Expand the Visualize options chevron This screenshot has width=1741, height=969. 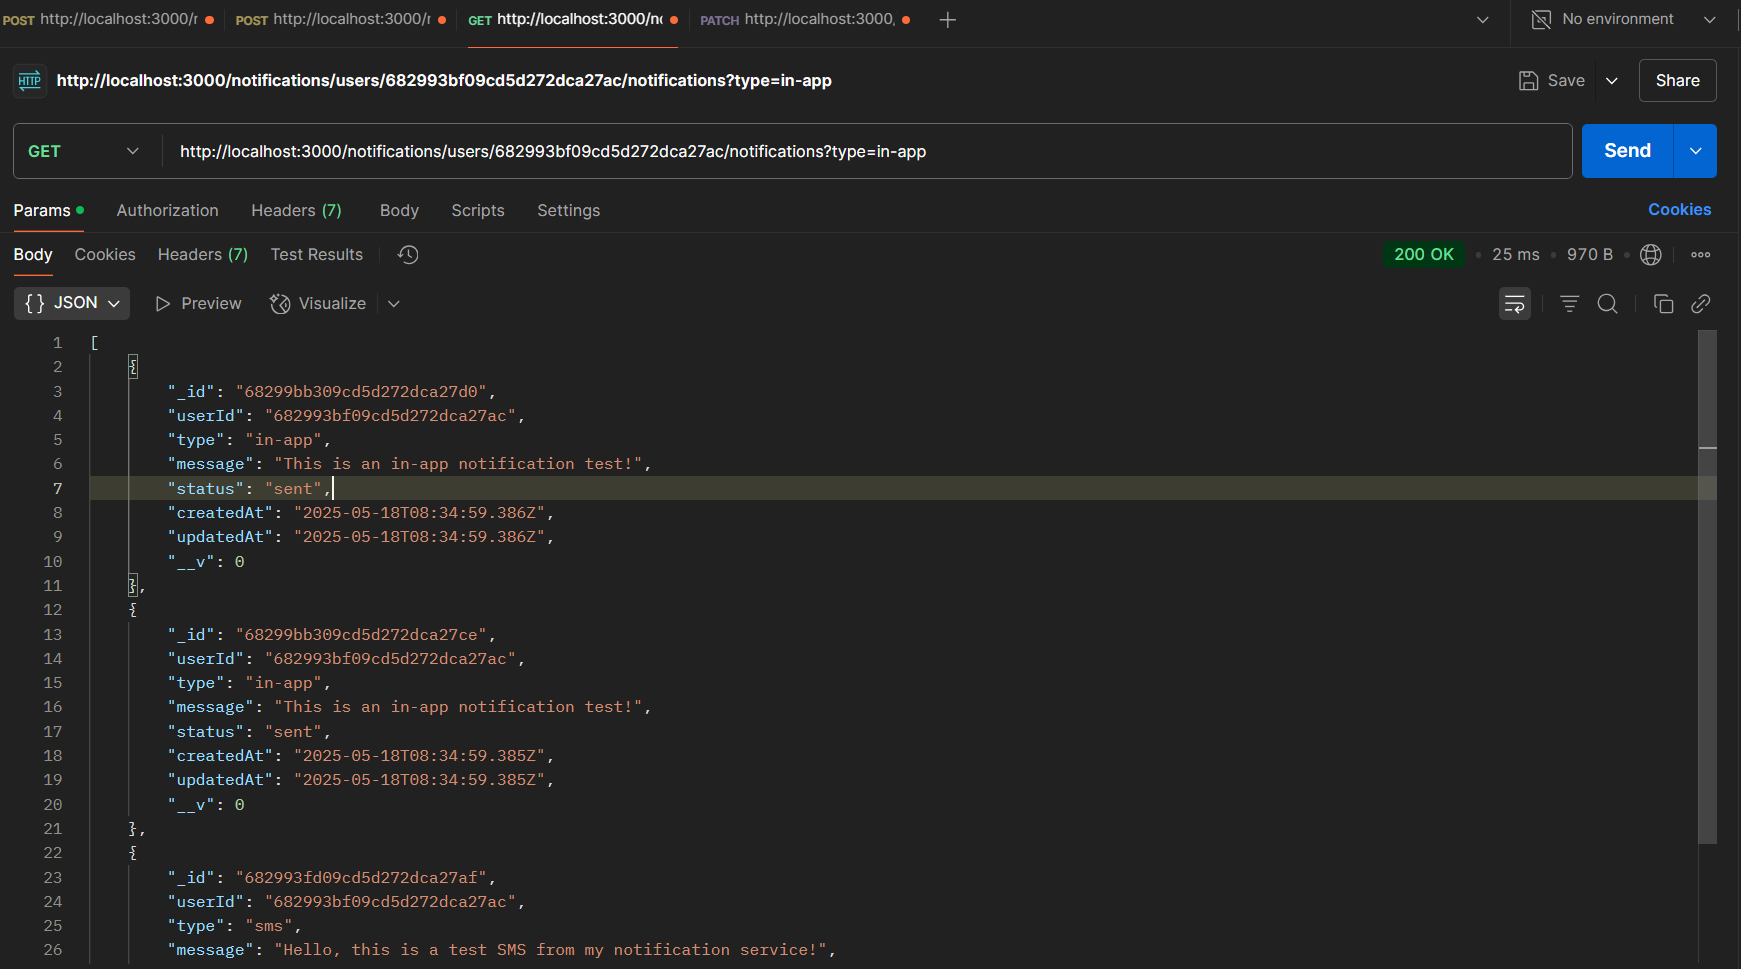tap(394, 303)
